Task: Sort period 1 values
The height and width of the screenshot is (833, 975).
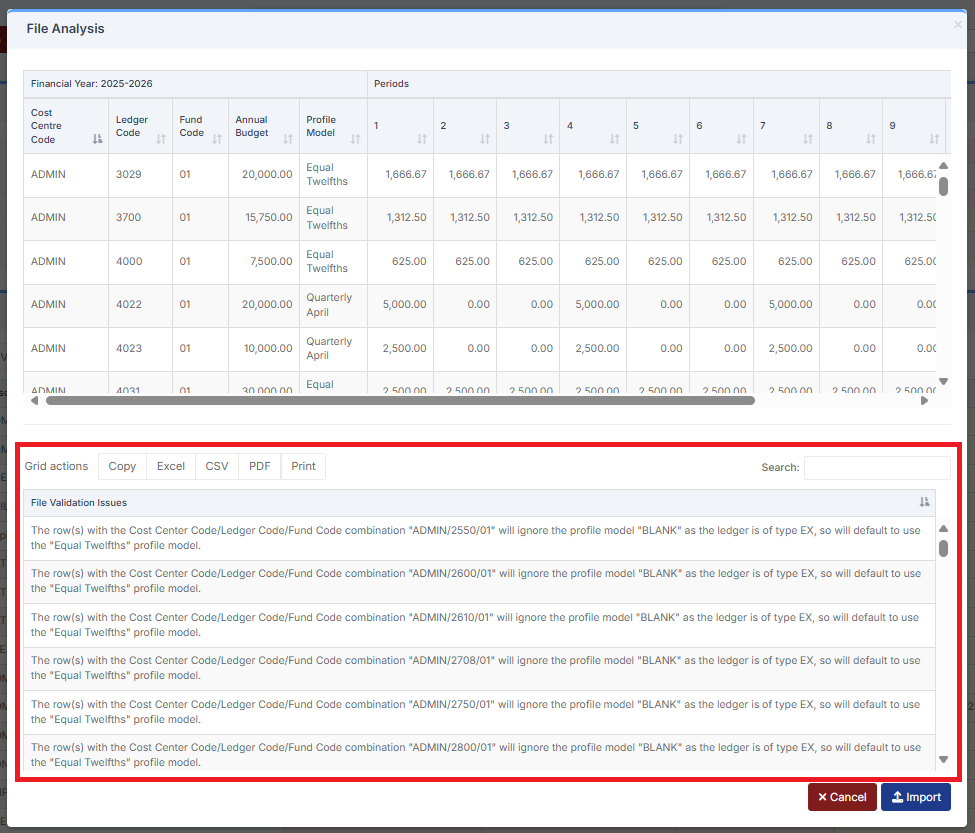Action: pyautogui.click(x=424, y=141)
